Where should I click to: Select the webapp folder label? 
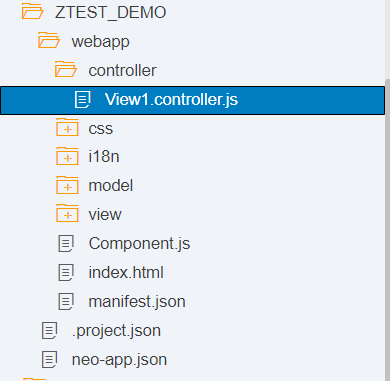(100, 42)
